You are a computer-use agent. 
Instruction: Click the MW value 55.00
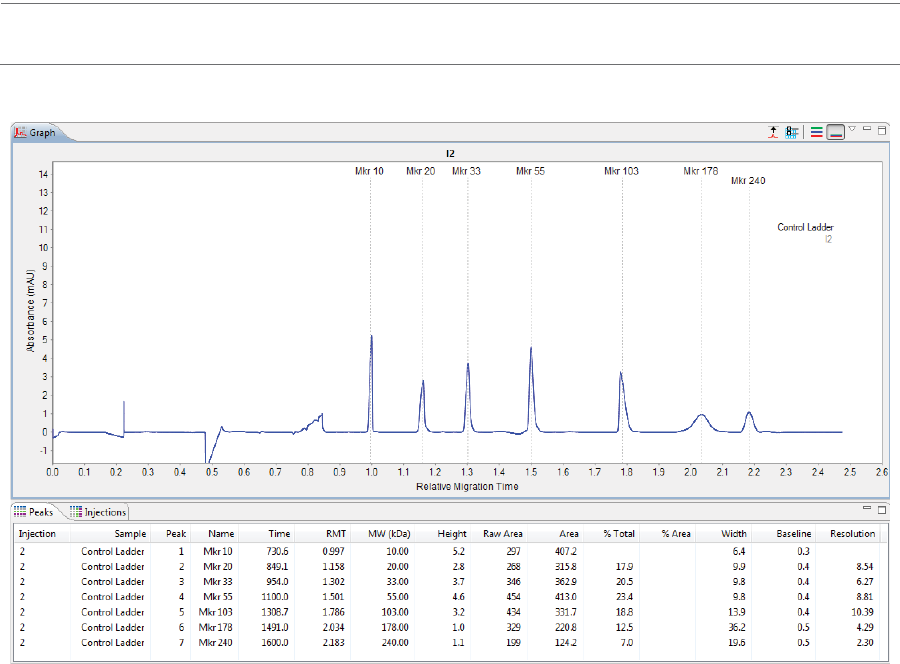point(397,597)
